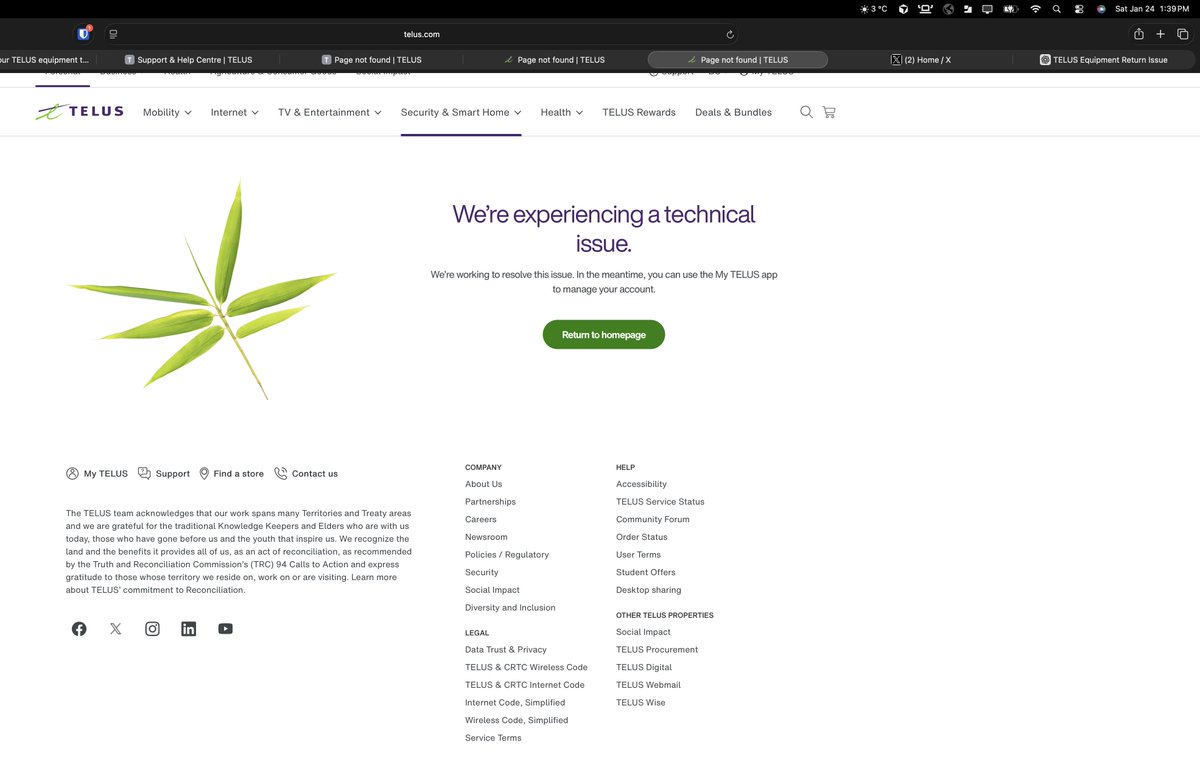Open Data Trust & Privacy link

[506, 650]
